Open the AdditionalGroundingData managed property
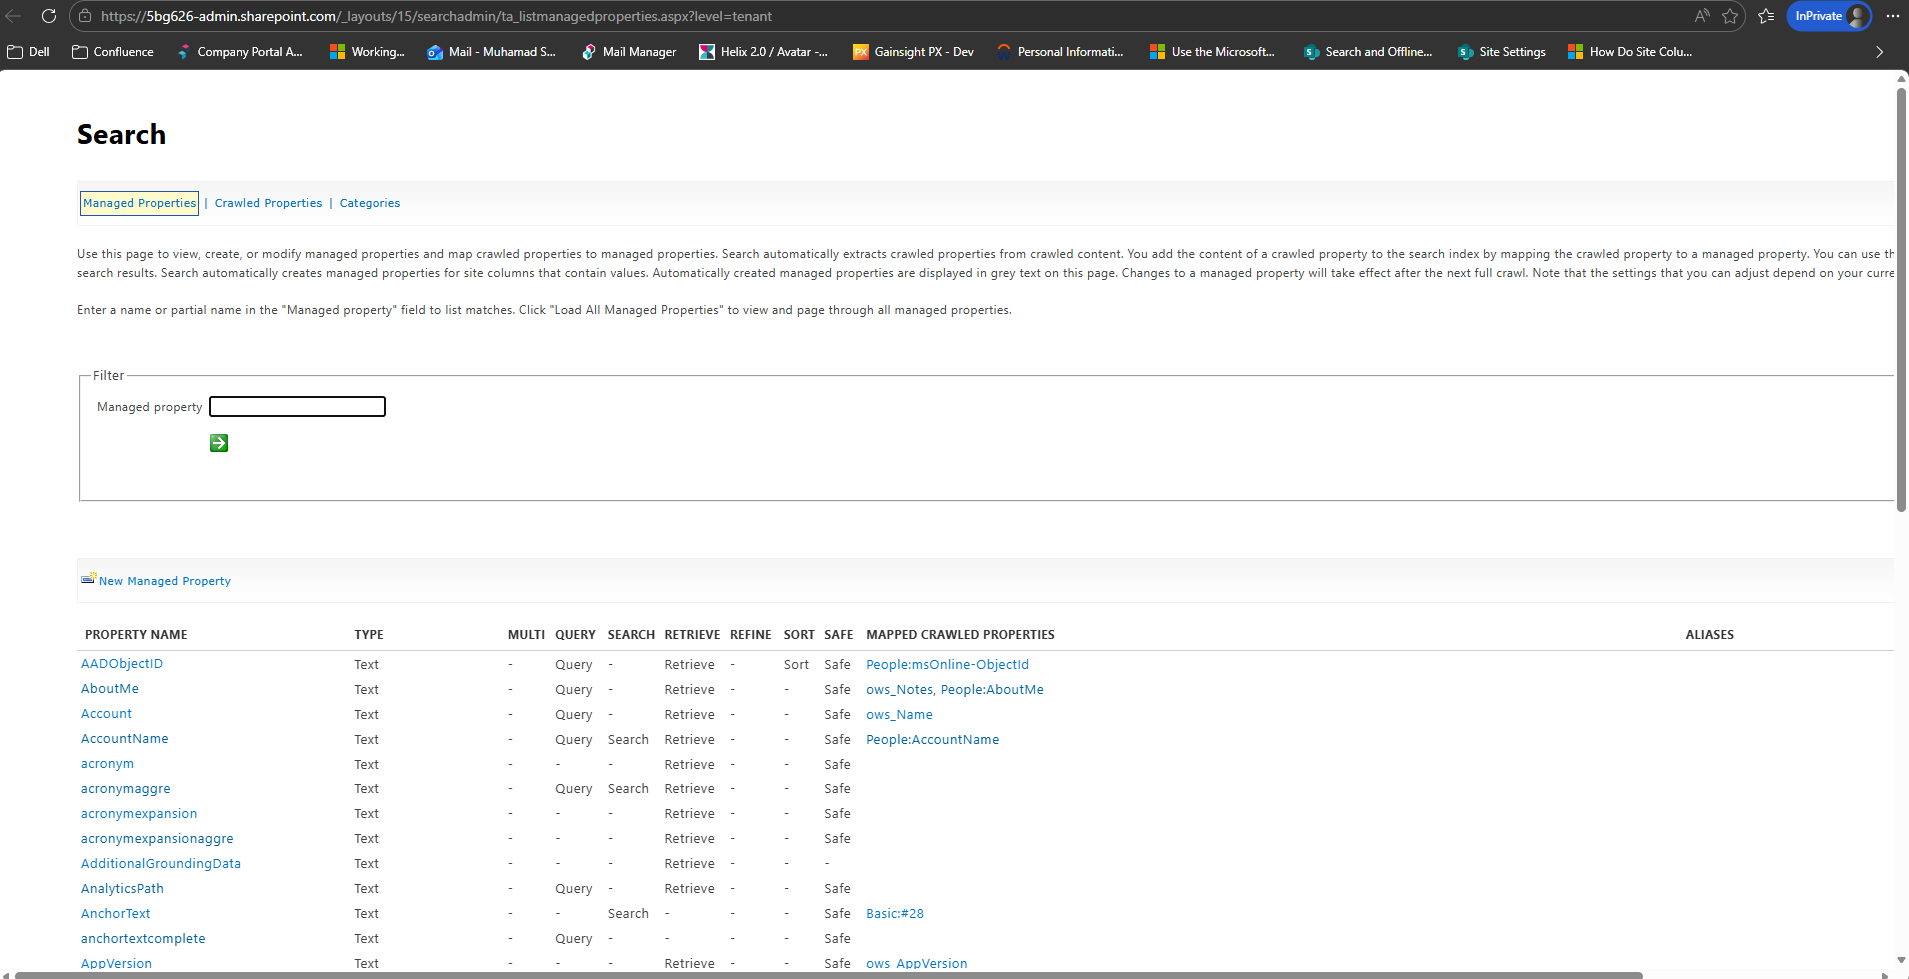This screenshot has height=979, width=1909. pos(161,864)
